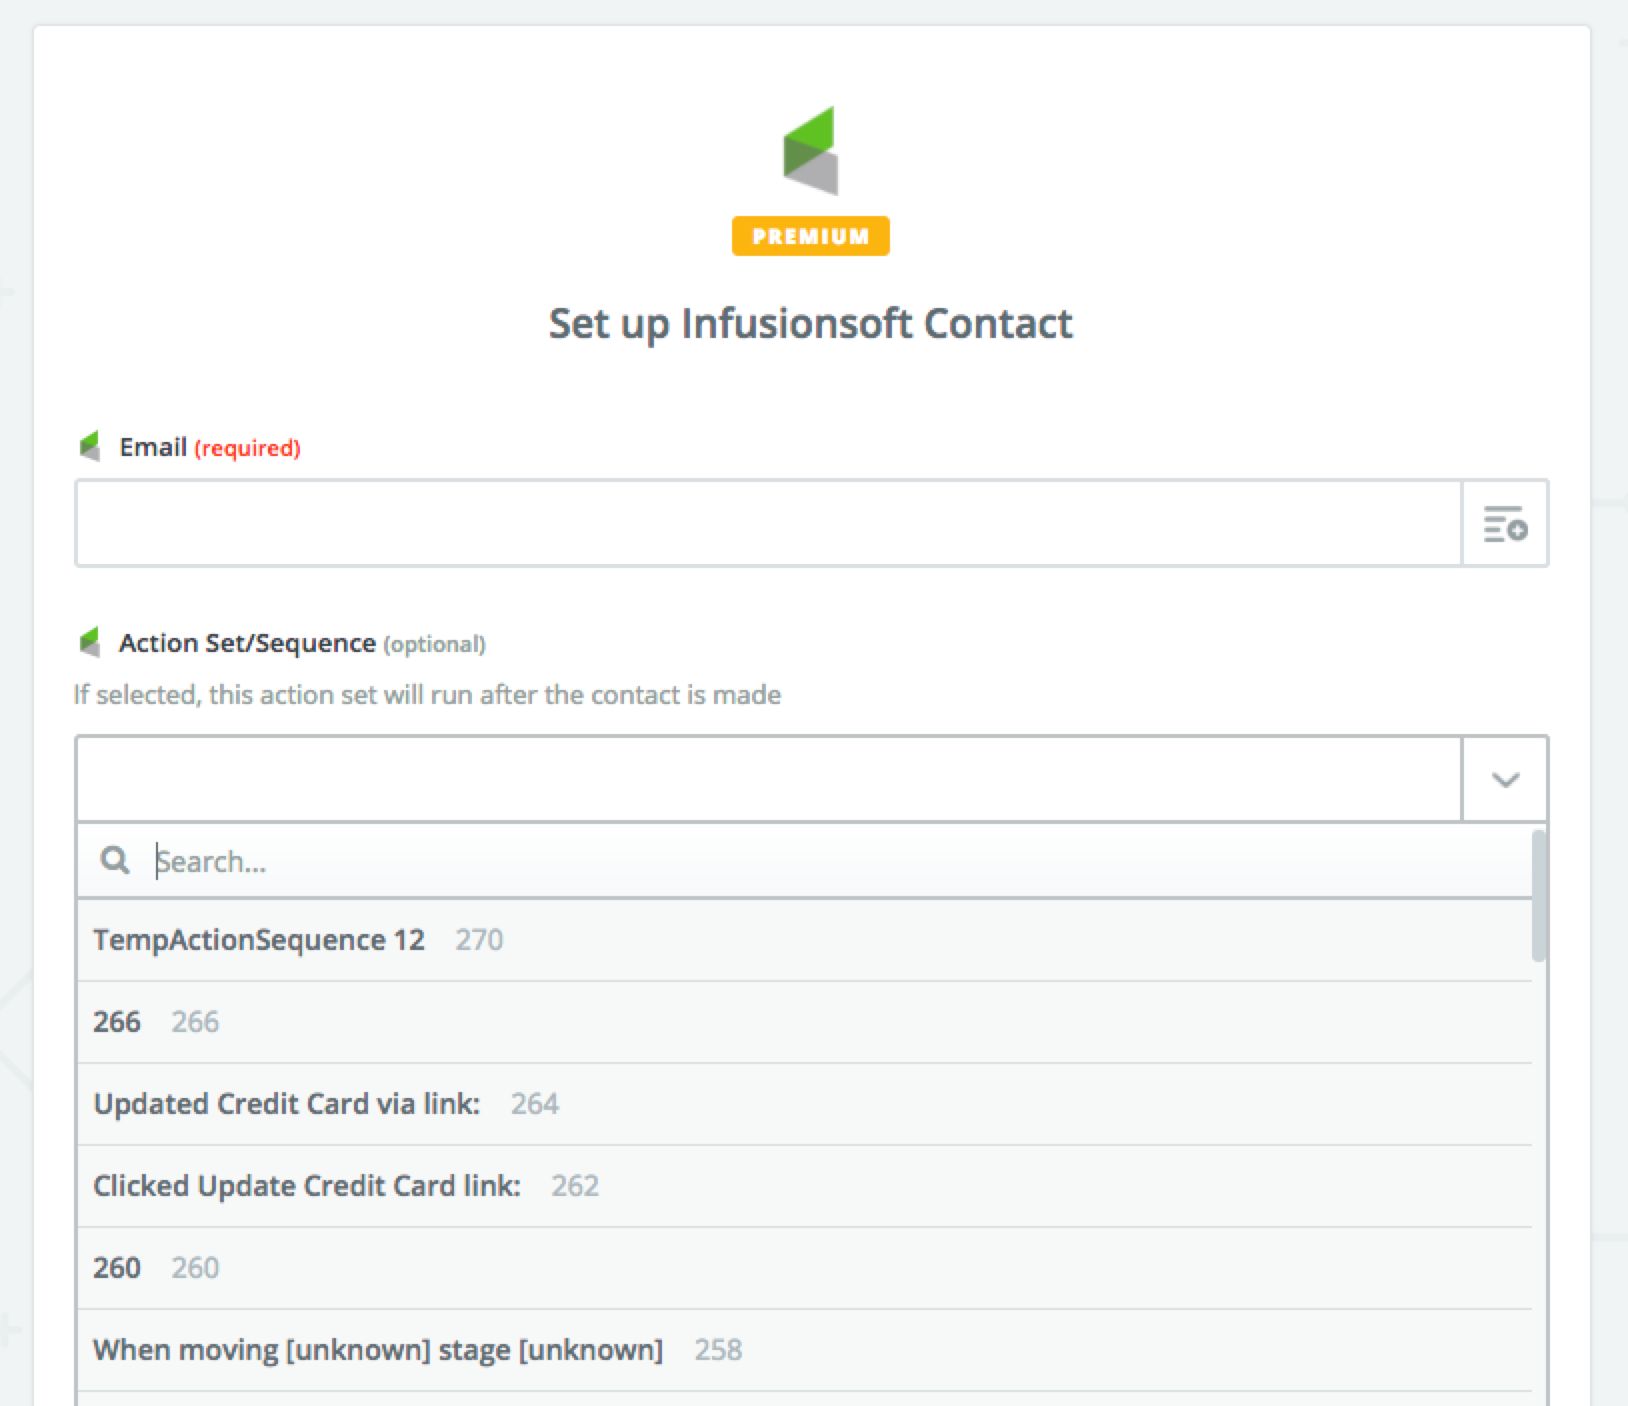Click the Action Set/Sequence label text
1628x1406 pixels.
pos(247,643)
